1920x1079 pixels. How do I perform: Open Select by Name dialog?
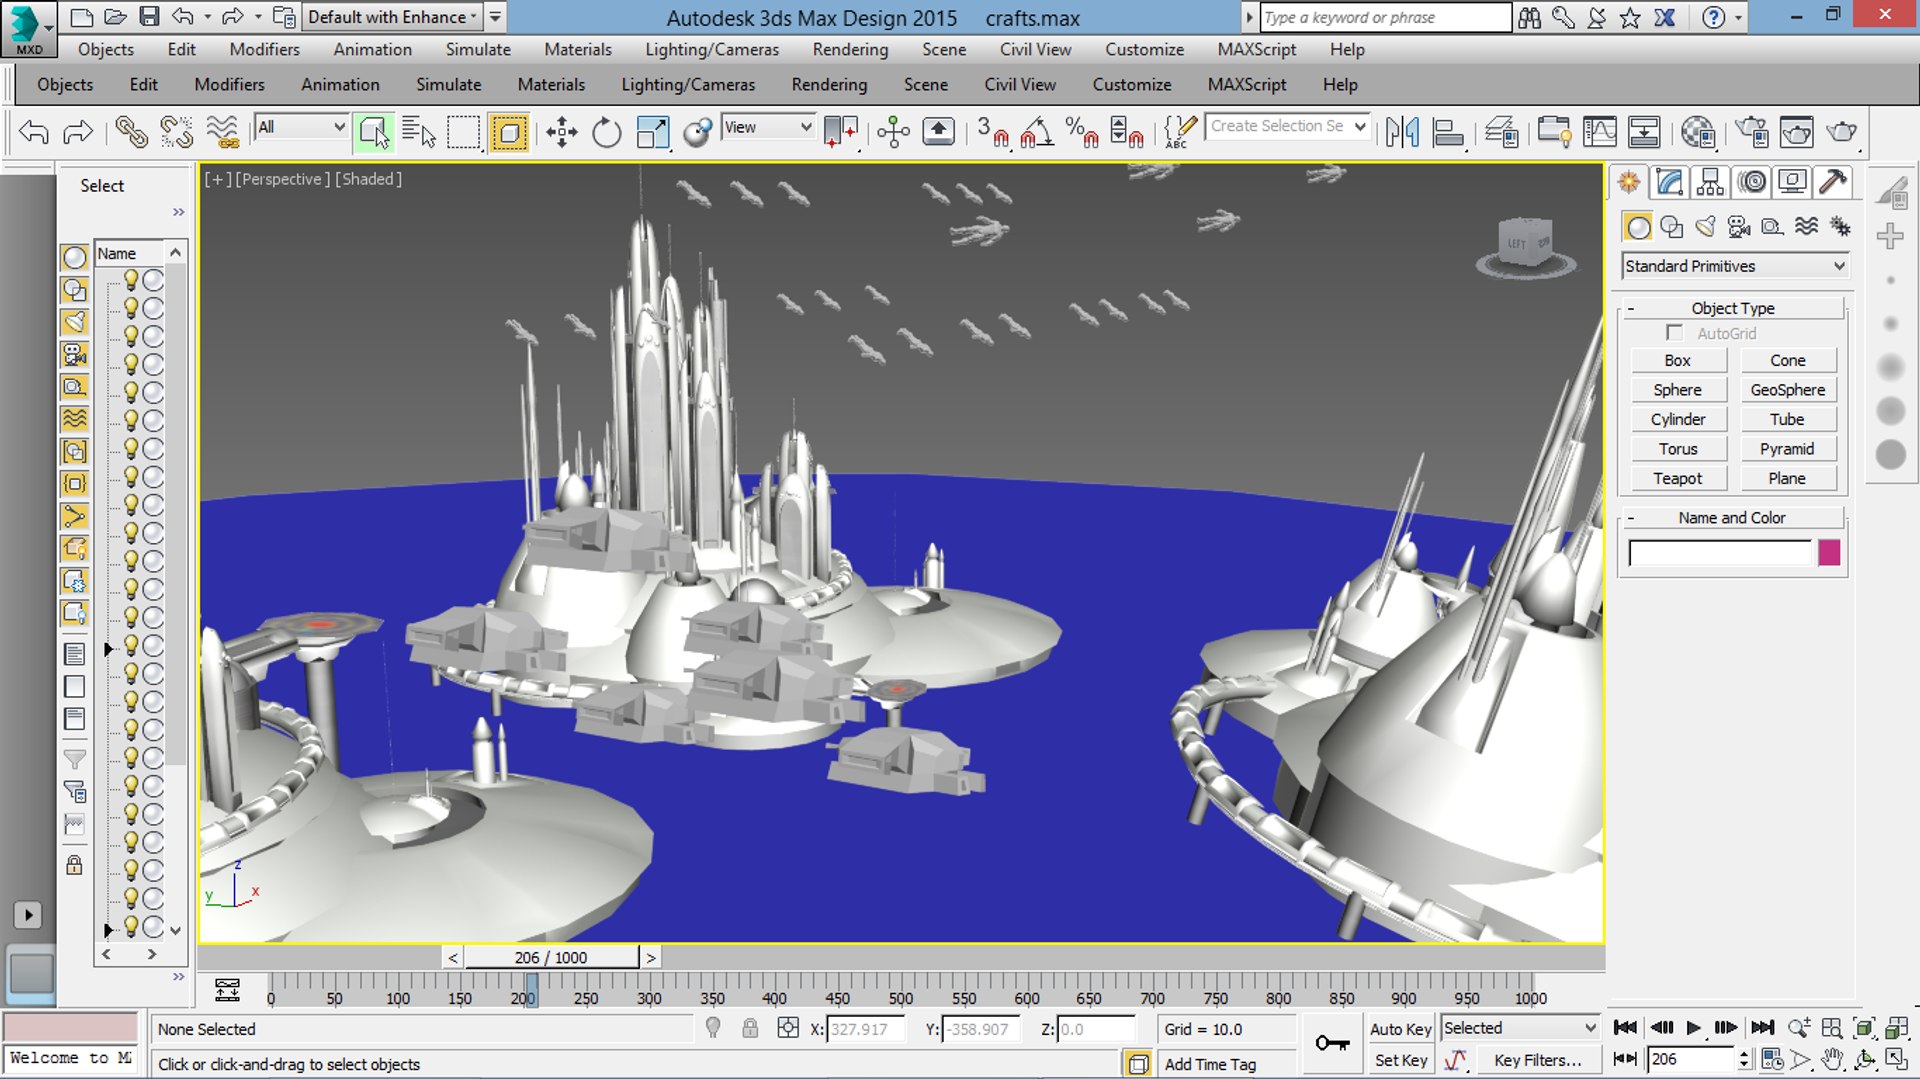(419, 132)
